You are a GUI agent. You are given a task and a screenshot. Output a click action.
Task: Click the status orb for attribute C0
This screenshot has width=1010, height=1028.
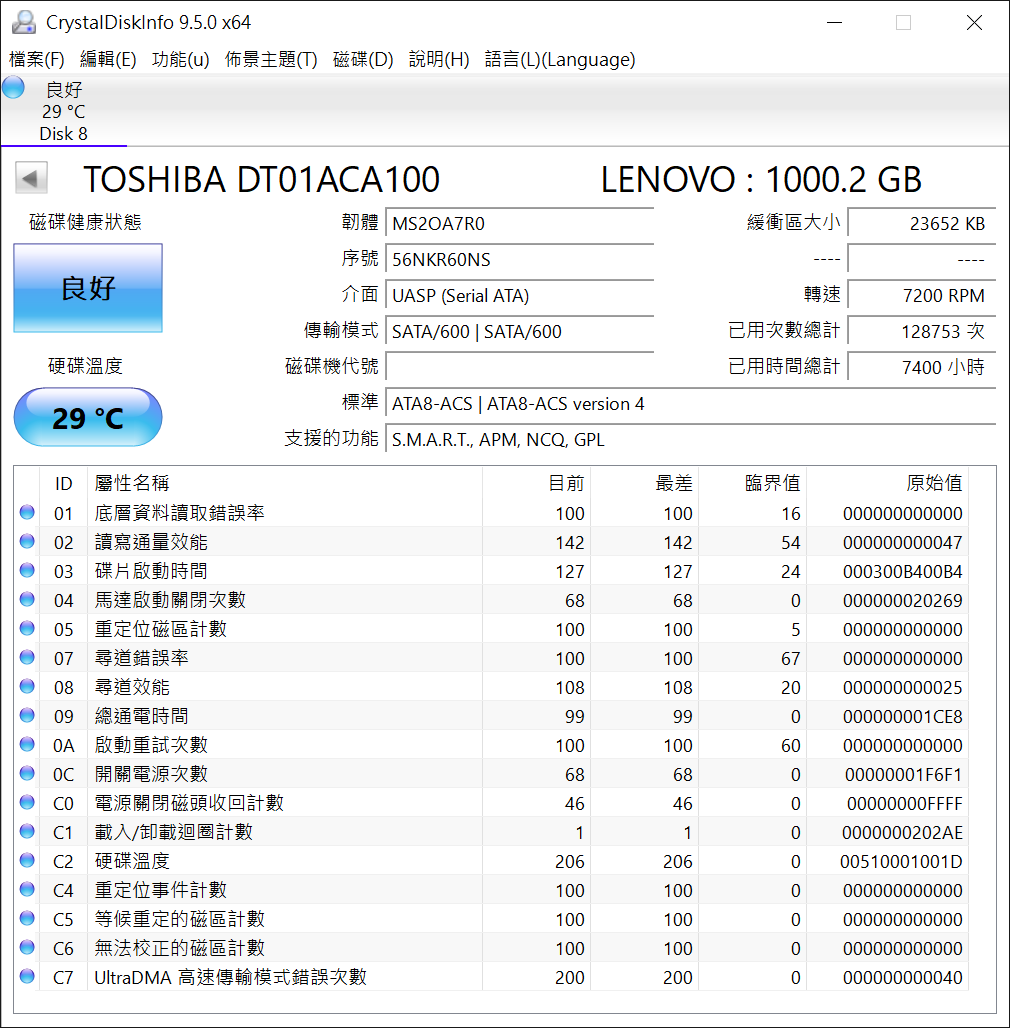tap(27, 802)
